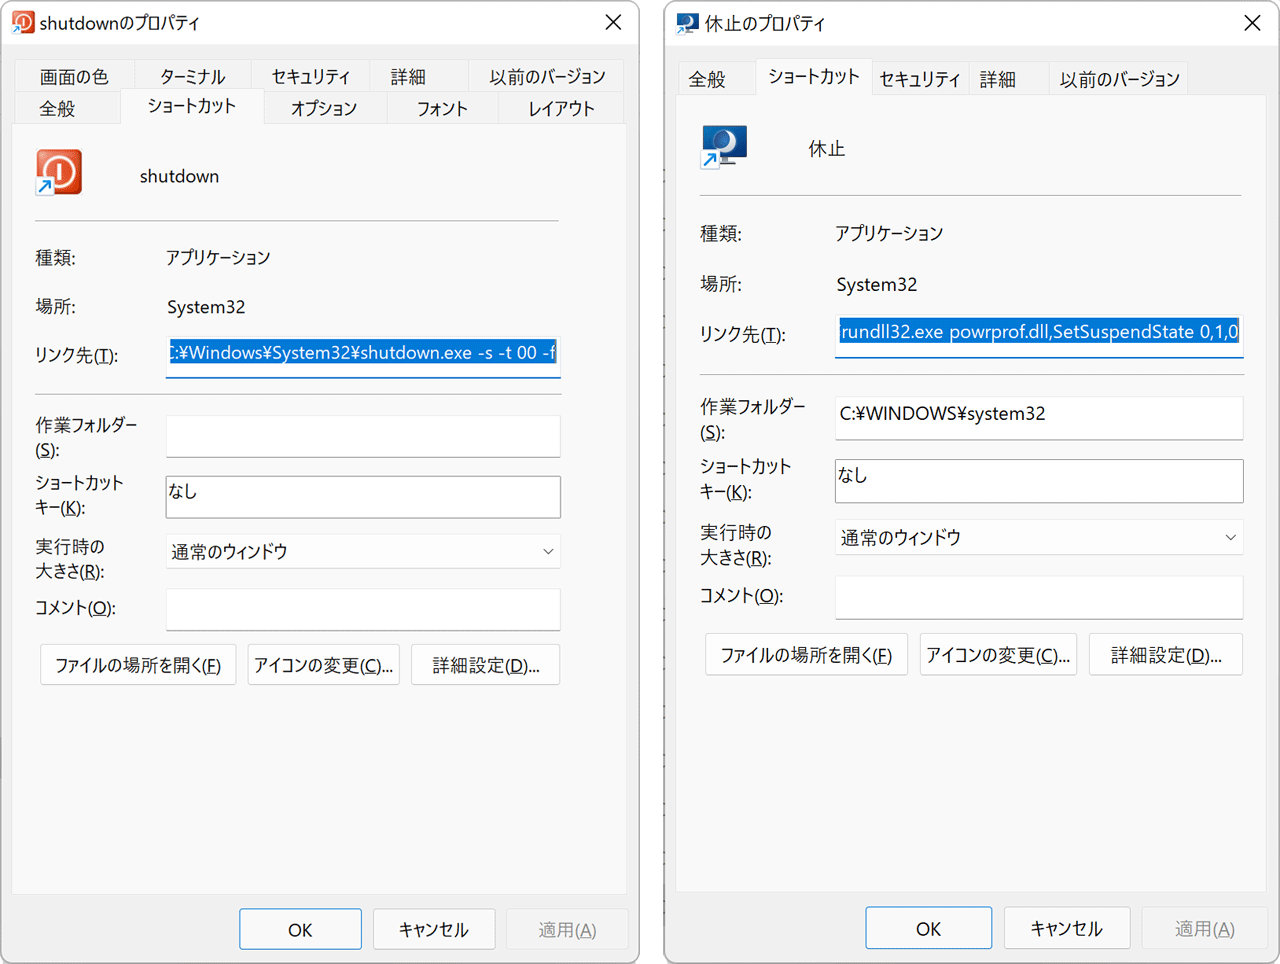Open 詳細設定 in 休止 properties
Viewport: 1280px width, 964px height.
[1166, 655]
